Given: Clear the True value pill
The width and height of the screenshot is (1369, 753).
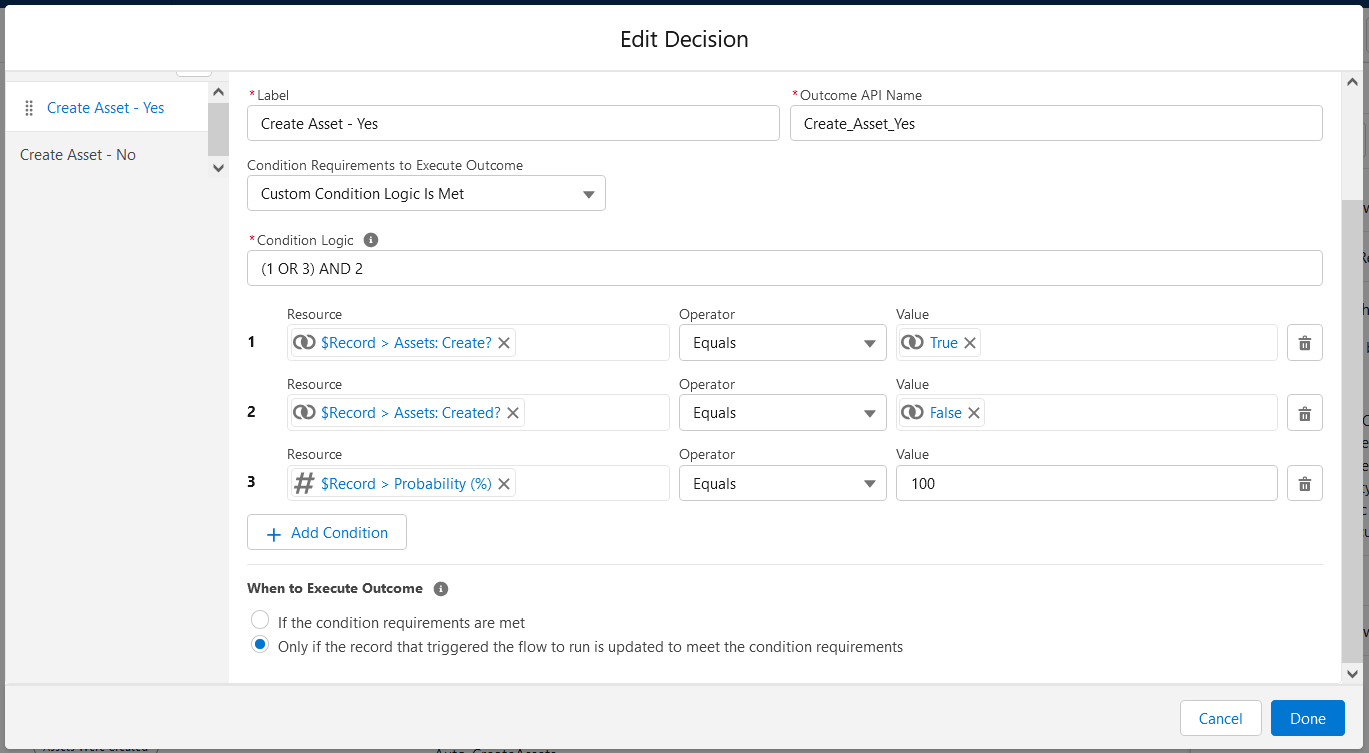Looking at the screenshot, I should tap(970, 343).
